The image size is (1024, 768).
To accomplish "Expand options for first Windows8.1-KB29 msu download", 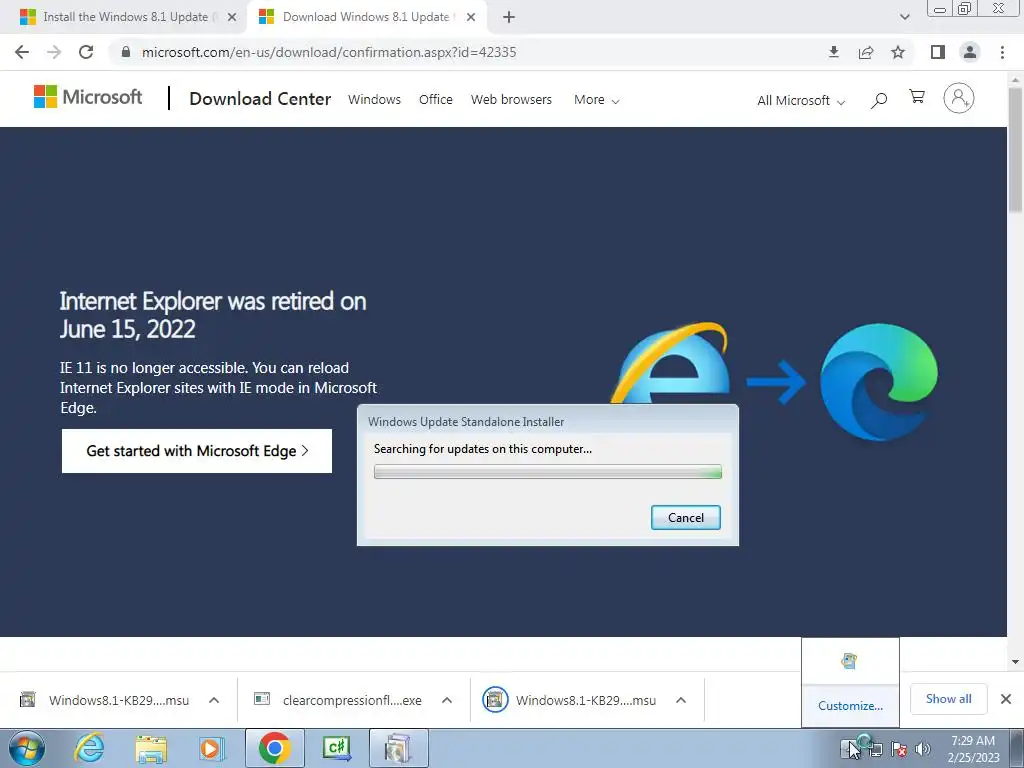I will point(214,700).
